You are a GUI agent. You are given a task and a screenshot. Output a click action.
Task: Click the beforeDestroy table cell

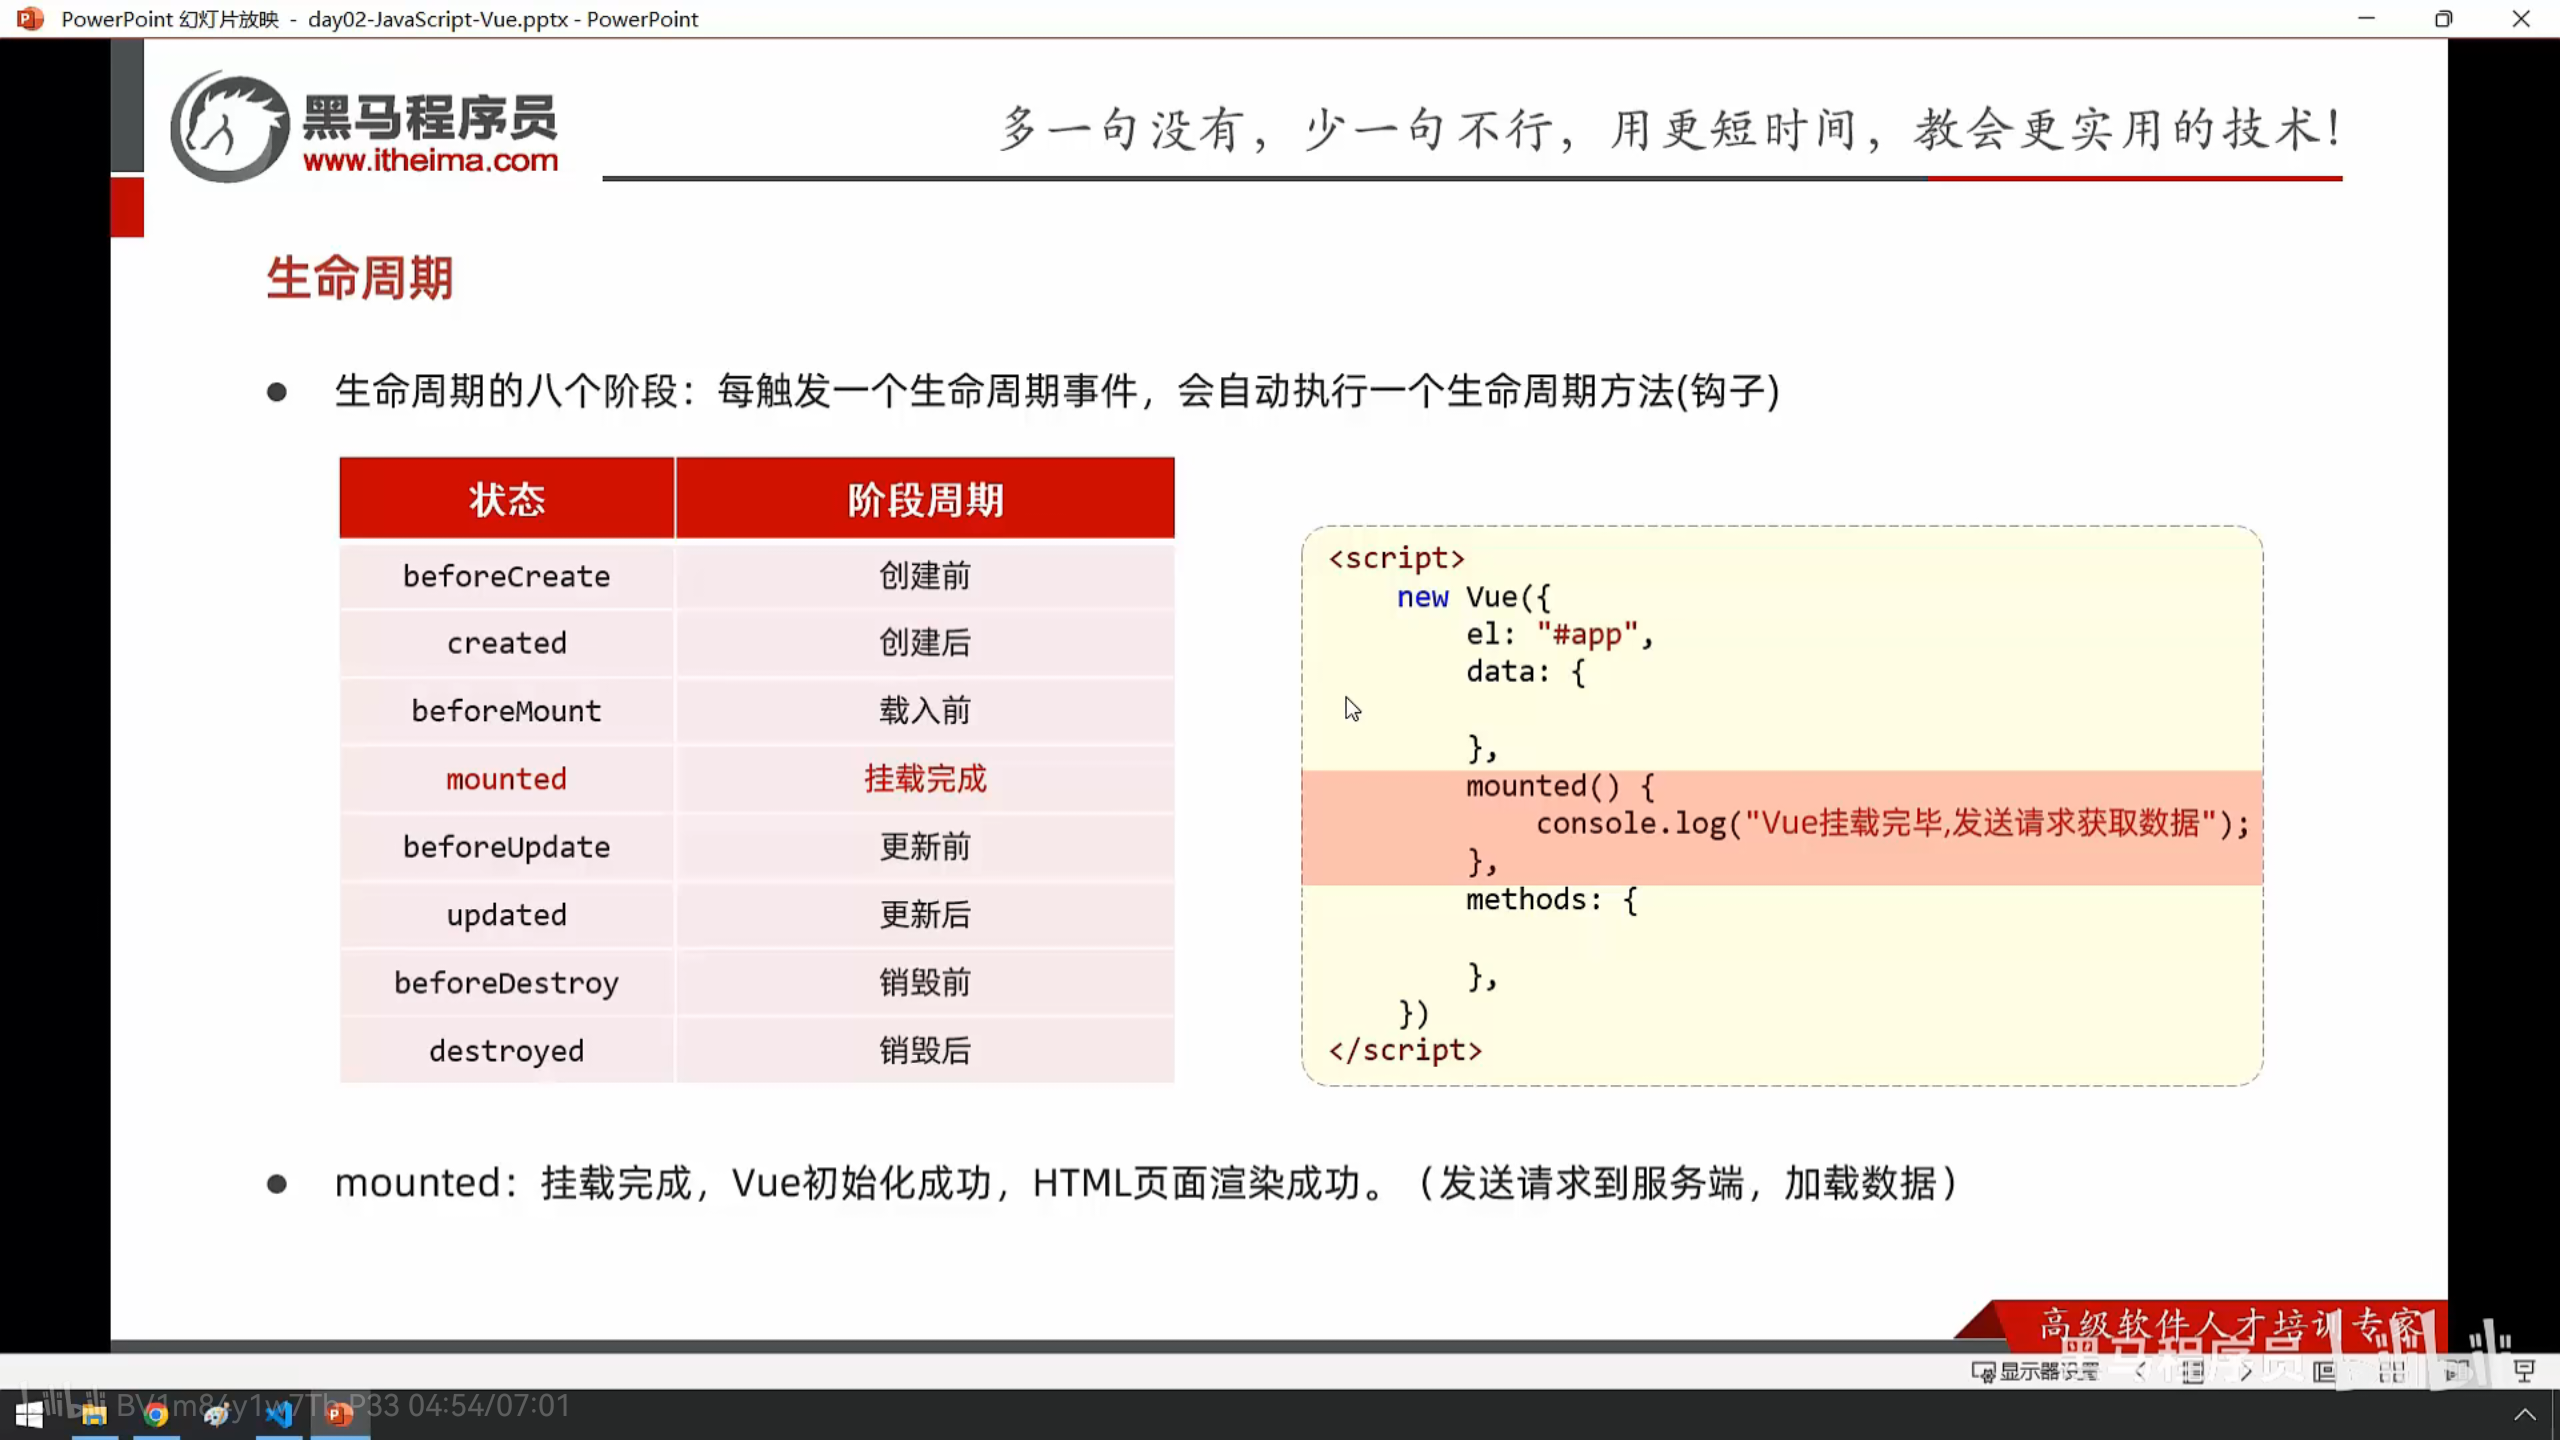coord(507,983)
